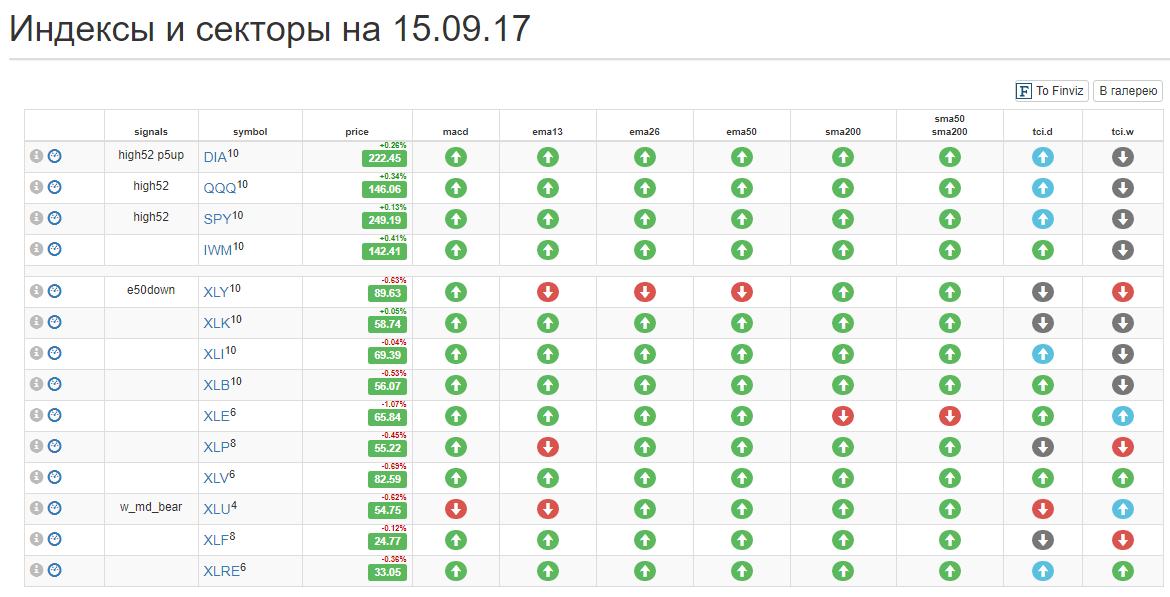Sort by the price column header
1170x597 pixels.
coord(357,132)
